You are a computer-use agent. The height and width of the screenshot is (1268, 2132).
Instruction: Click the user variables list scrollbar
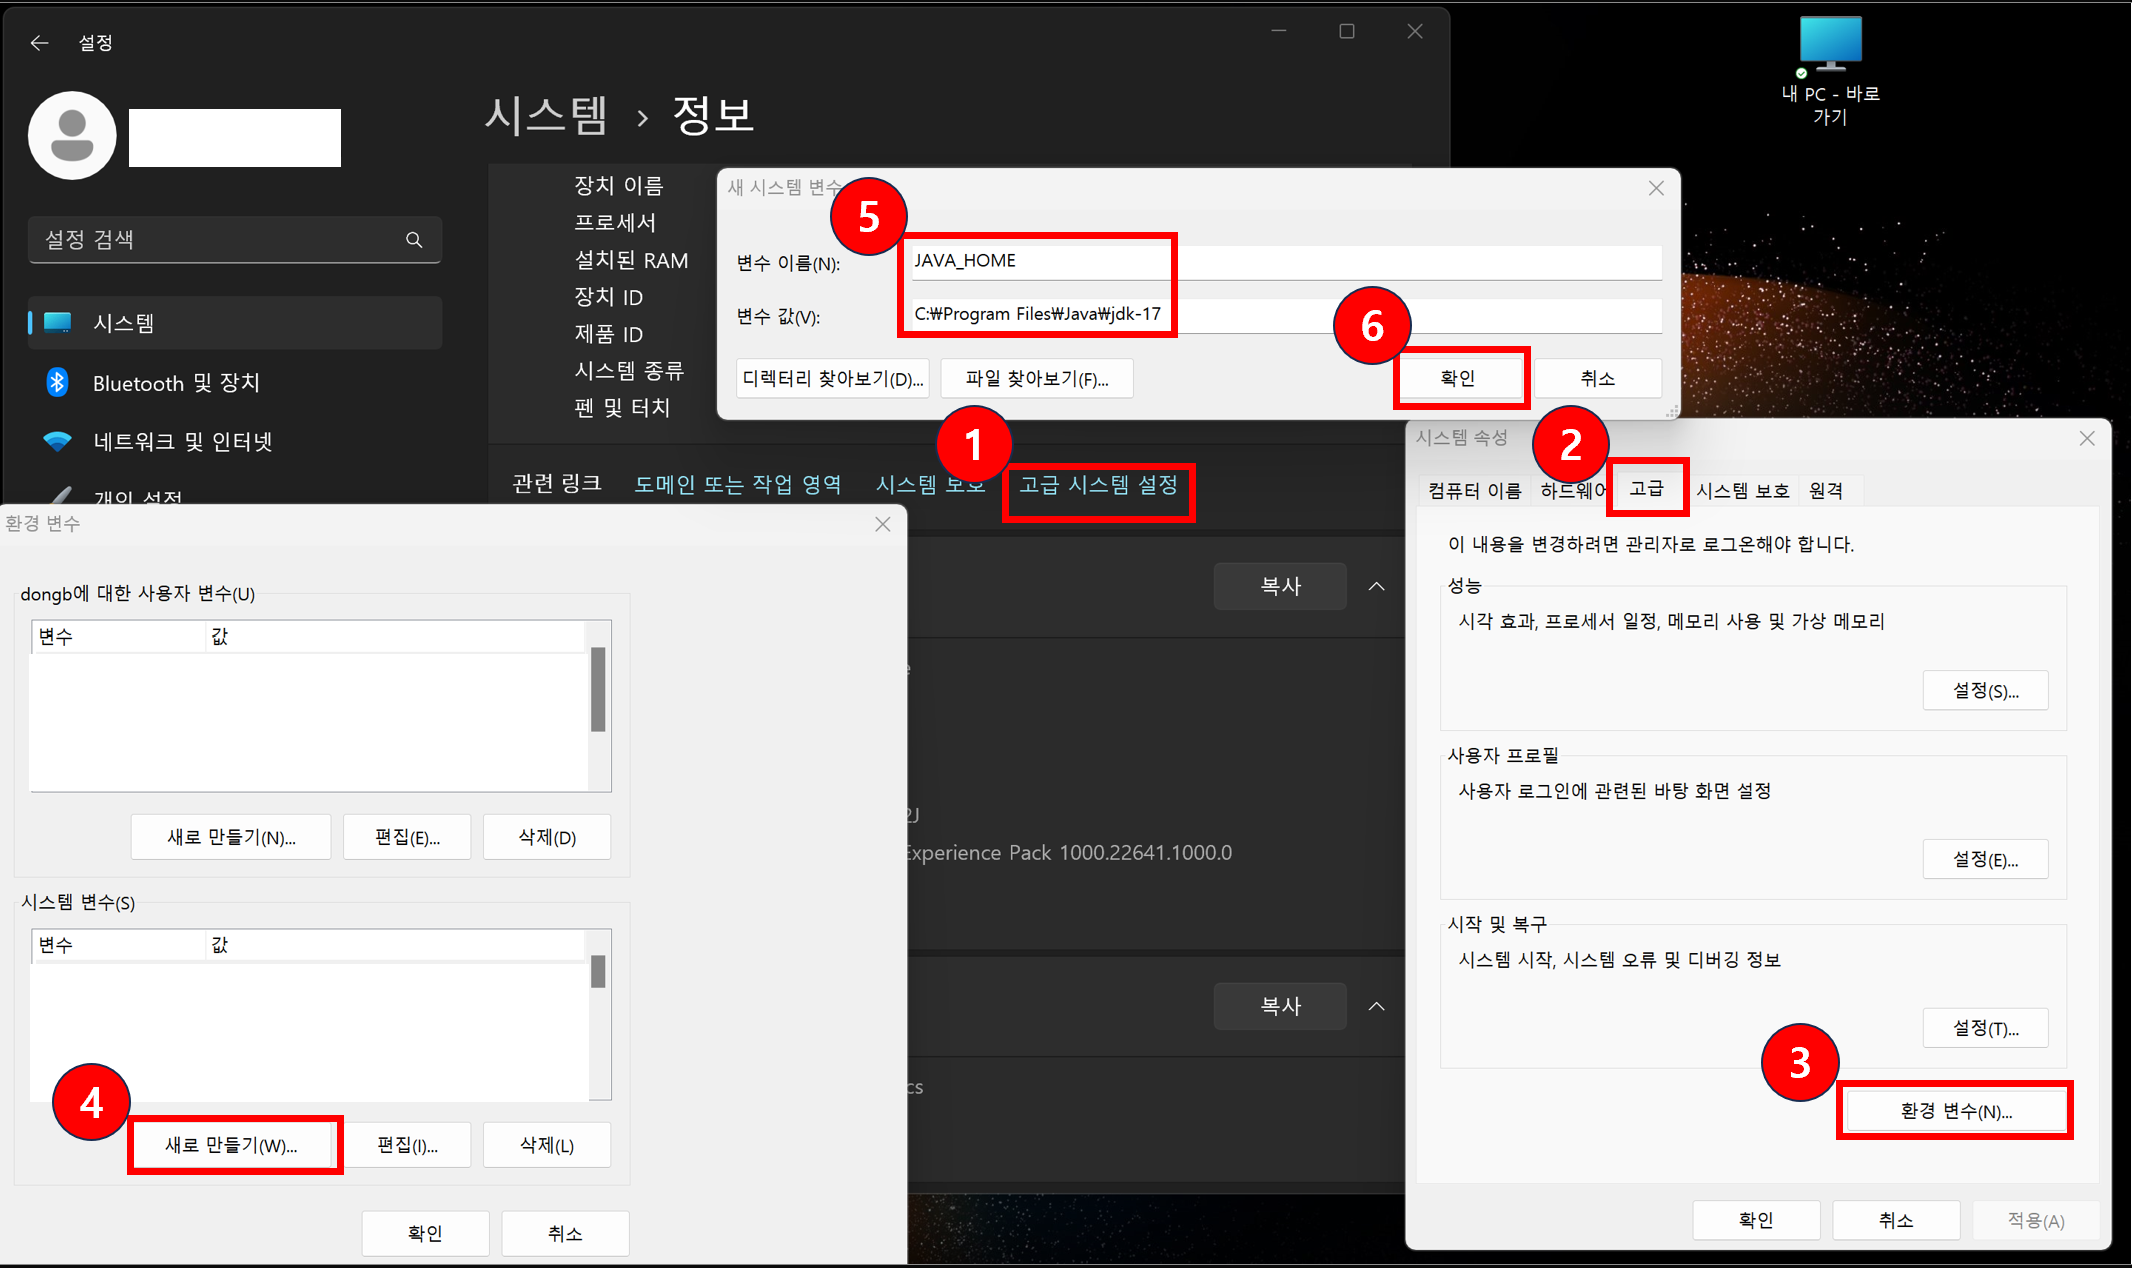598,690
